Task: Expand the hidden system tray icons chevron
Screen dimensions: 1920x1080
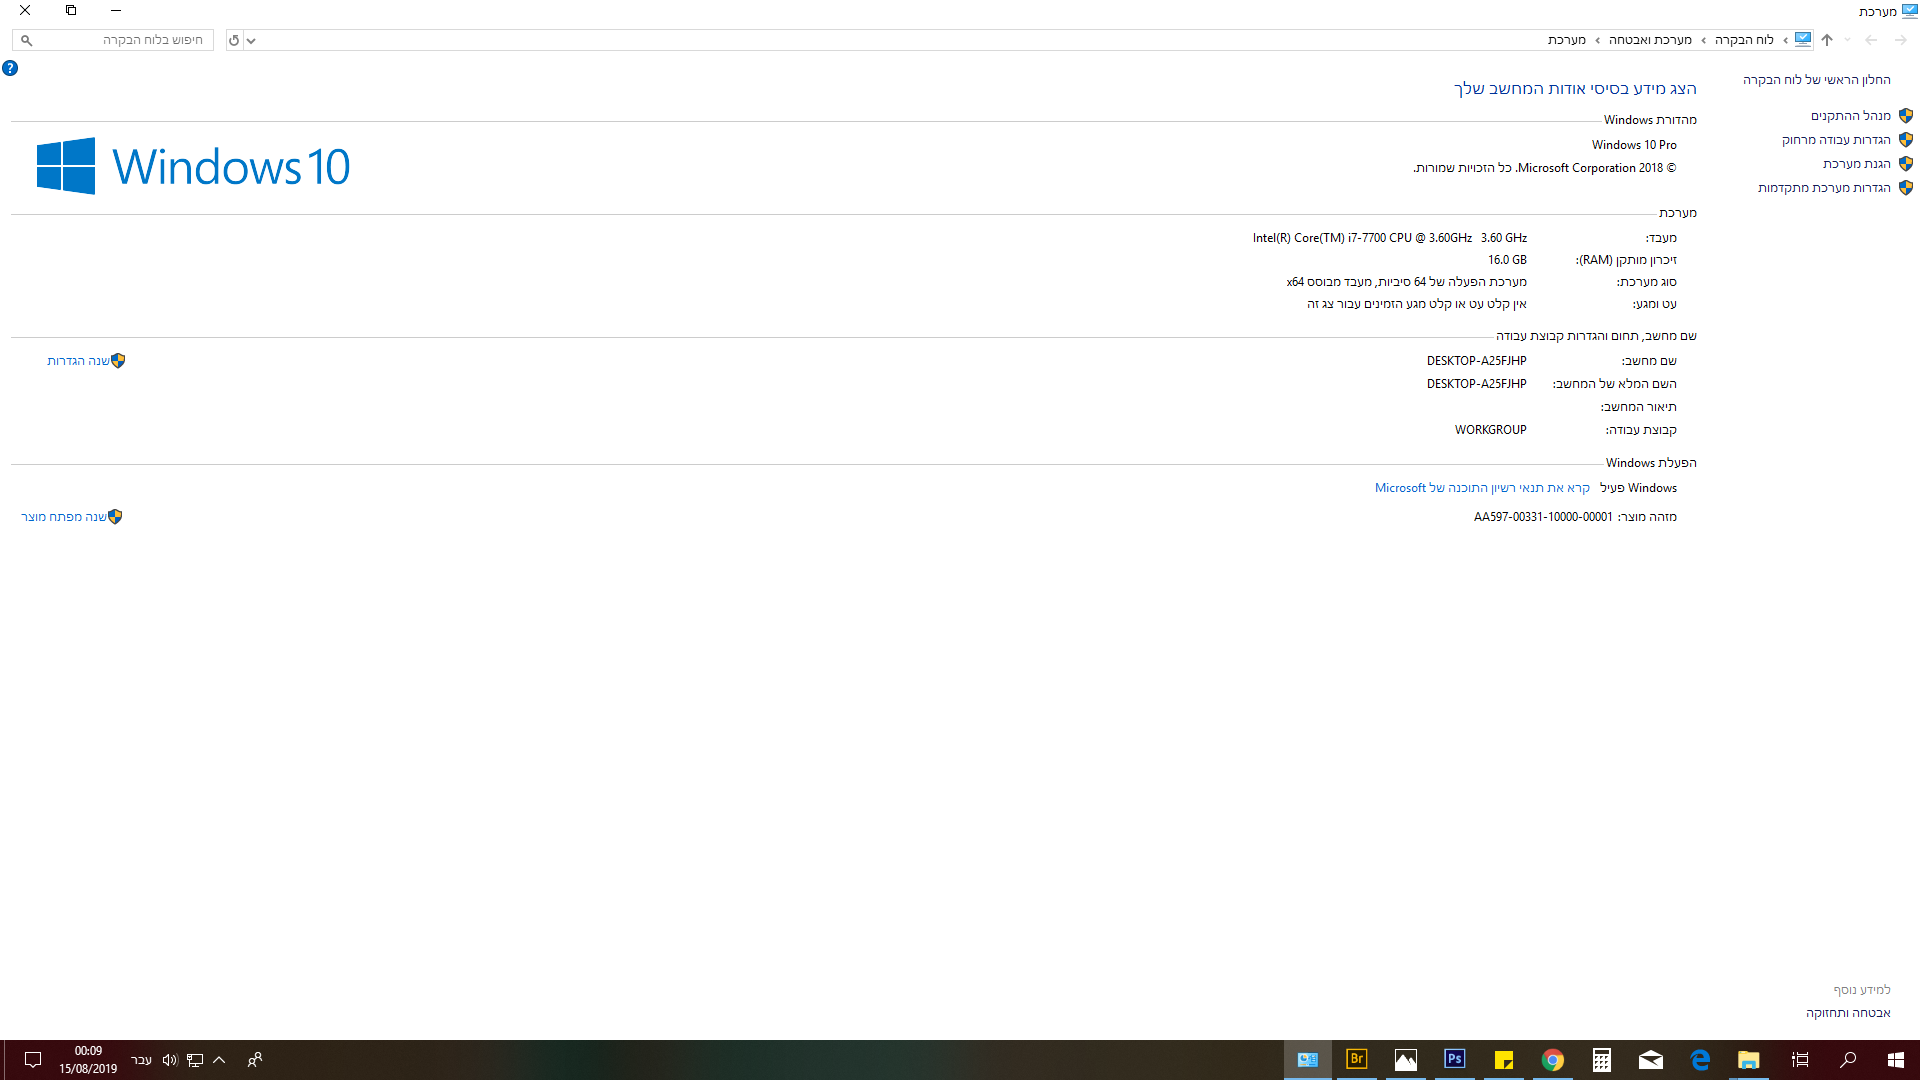Action: (219, 1060)
